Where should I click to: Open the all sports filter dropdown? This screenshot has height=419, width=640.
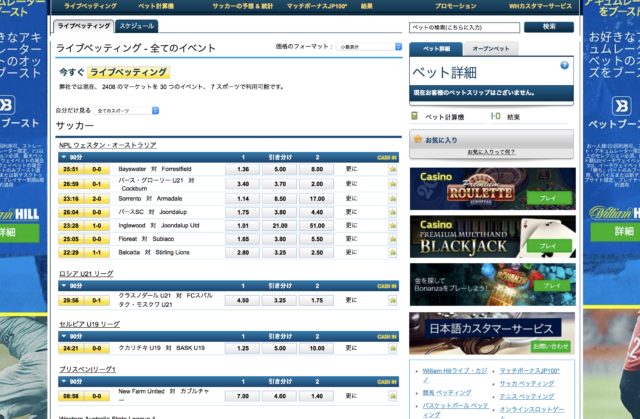(125, 110)
